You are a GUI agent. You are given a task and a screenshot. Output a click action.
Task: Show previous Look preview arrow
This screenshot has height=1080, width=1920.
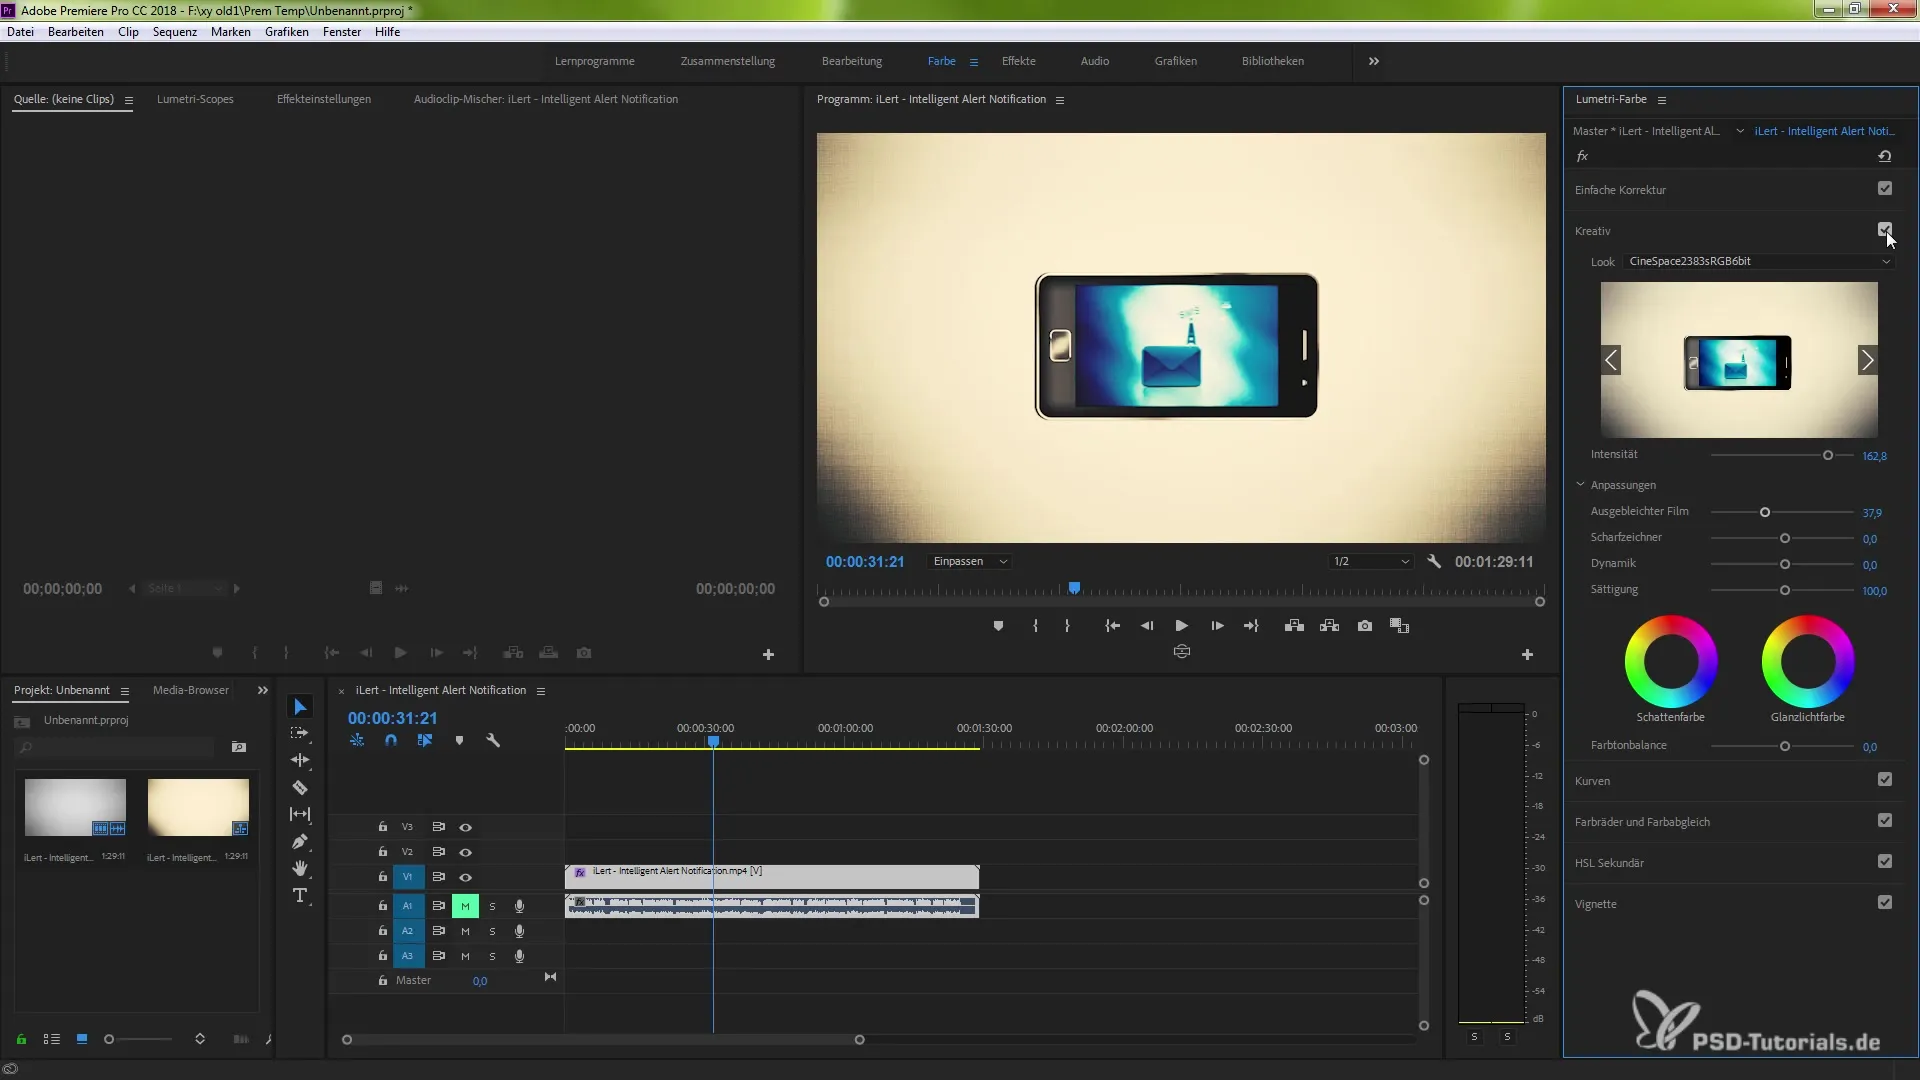[x=1611, y=360]
